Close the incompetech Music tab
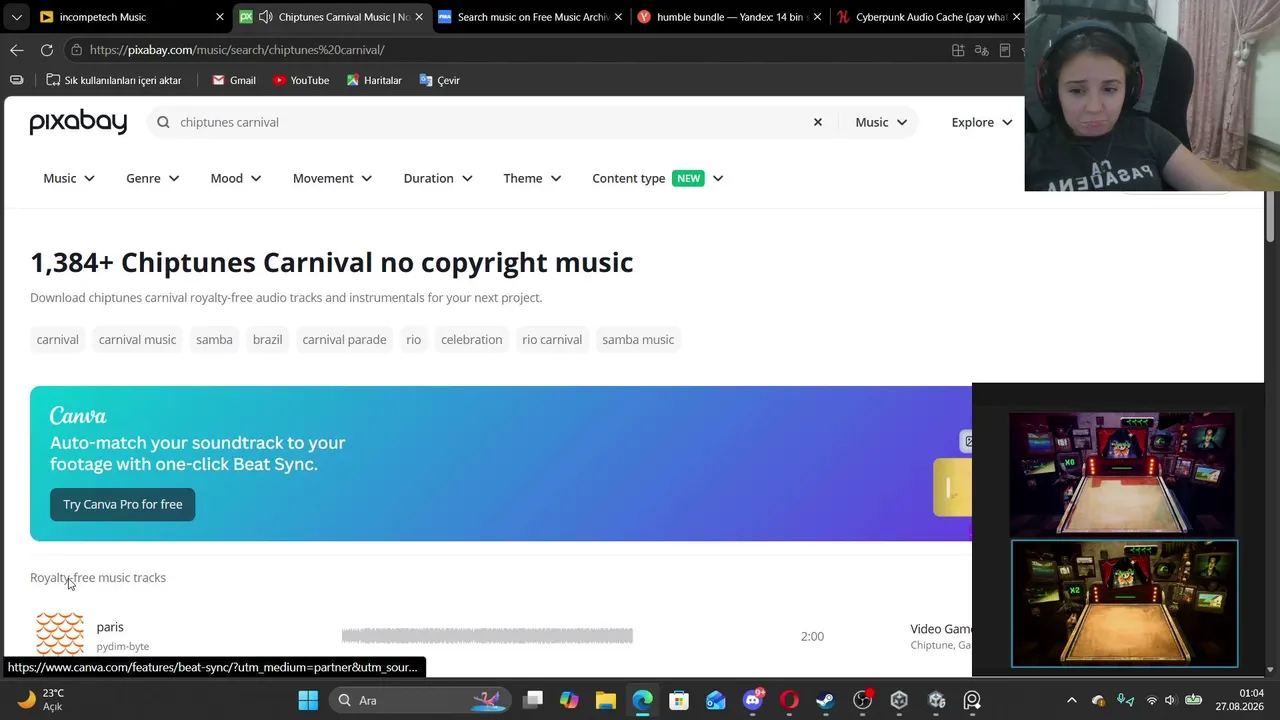1280x720 pixels. pyautogui.click(x=220, y=17)
